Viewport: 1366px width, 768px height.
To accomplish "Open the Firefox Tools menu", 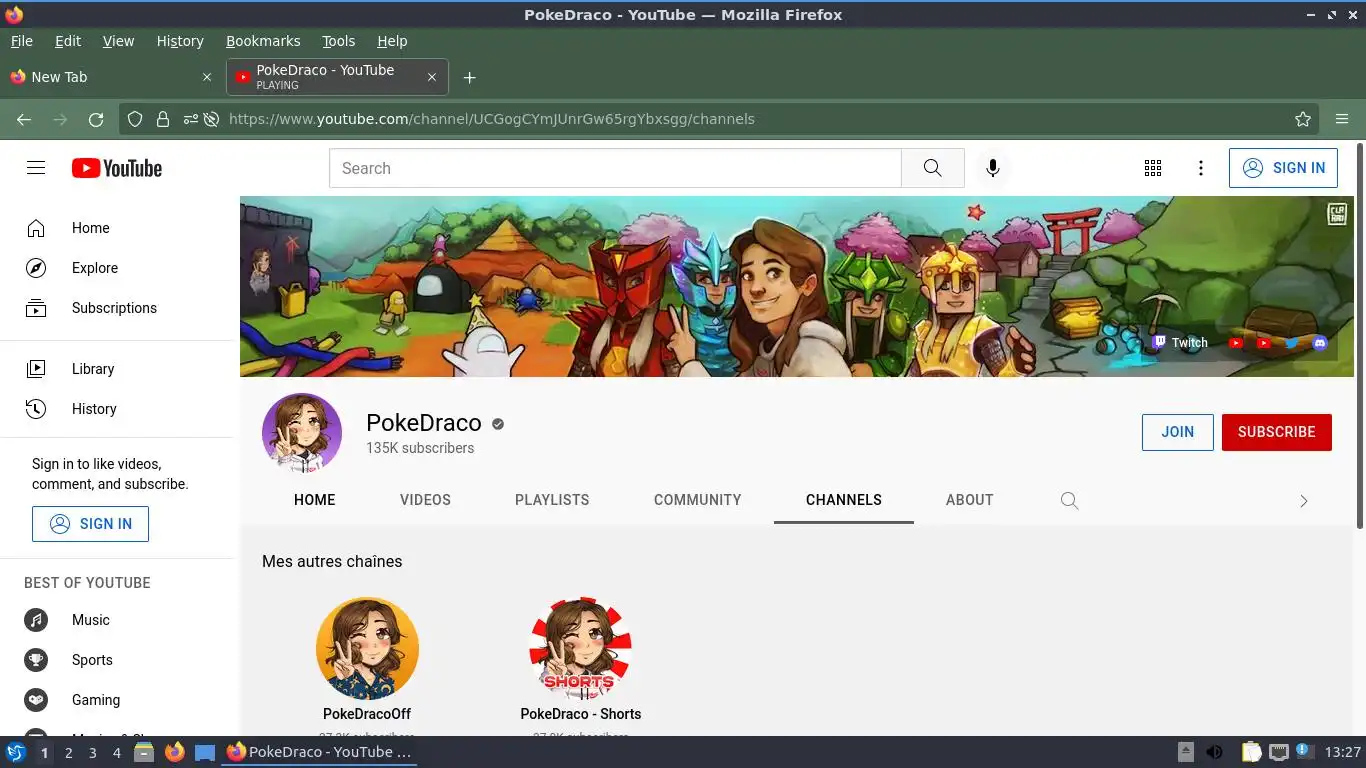I will 338,41.
